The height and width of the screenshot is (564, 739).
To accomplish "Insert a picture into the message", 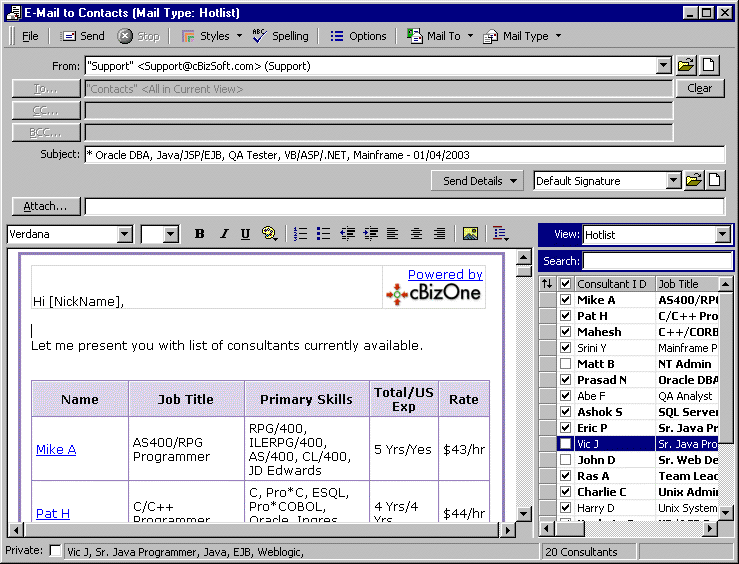I will pos(470,234).
